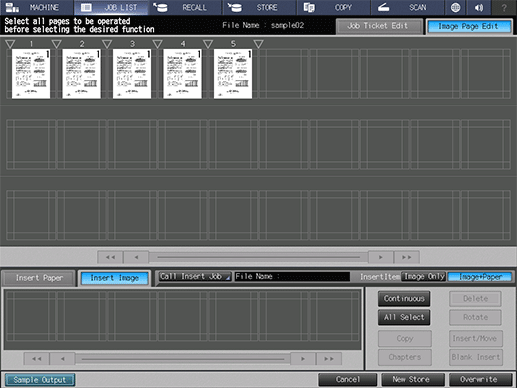Image resolution: width=517 pixels, height=388 pixels.
Task: Select page 3 thumbnail
Action: tap(132, 74)
